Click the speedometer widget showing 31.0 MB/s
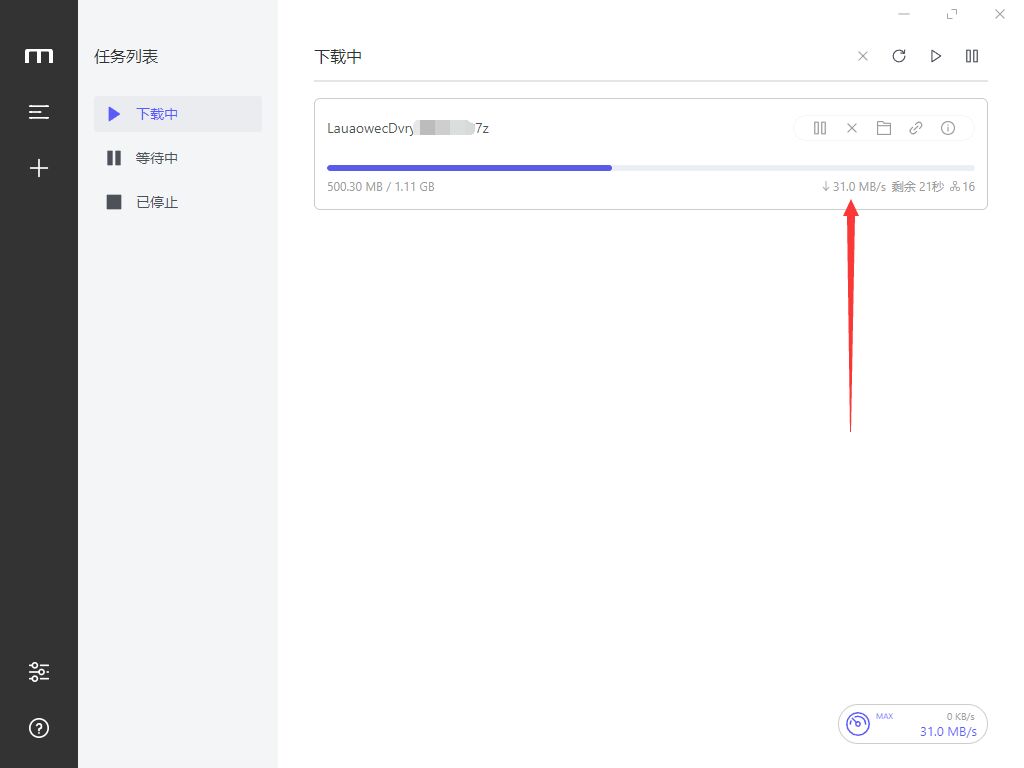This screenshot has width=1024, height=768. 912,724
